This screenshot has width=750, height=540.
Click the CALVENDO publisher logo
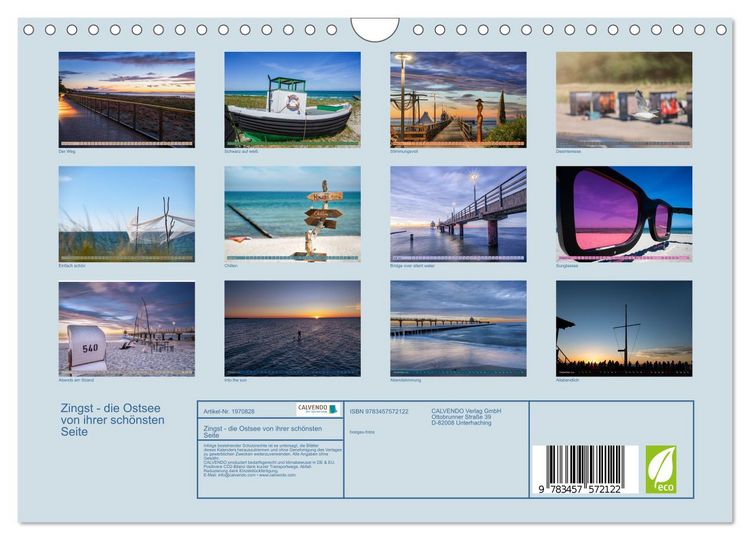pyautogui.click(x=318, y=409)
